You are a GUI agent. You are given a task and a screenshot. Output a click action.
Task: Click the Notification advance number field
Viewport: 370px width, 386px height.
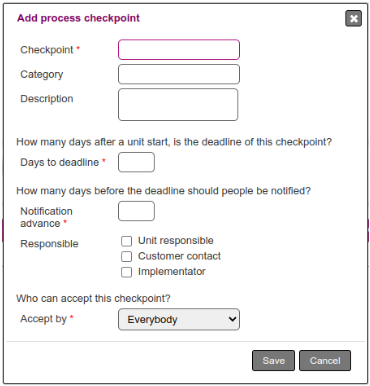pyautogui.click(x=136, y=211)
